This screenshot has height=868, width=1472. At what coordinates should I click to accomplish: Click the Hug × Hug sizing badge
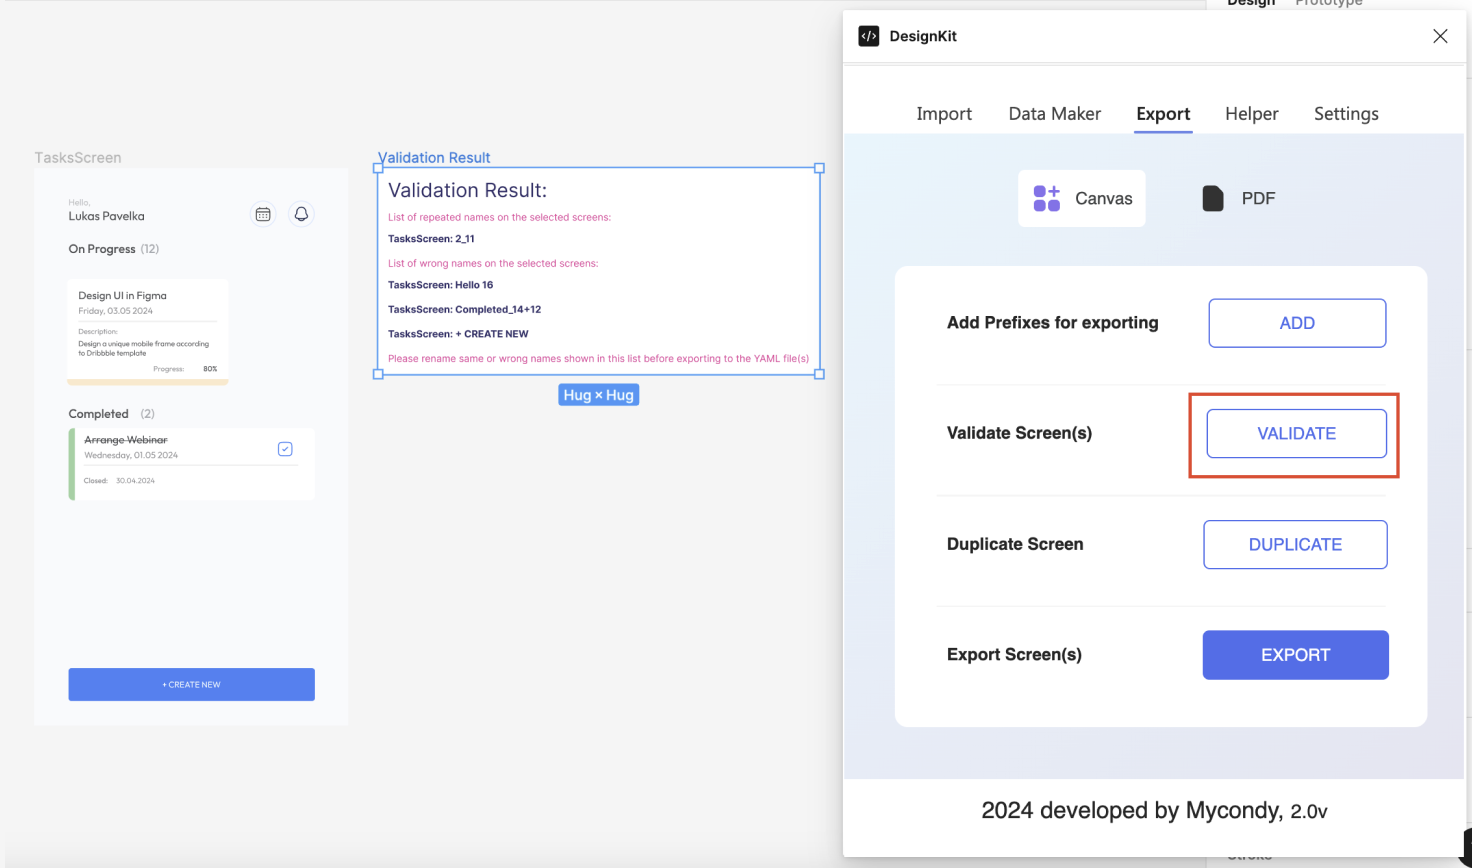click(x=598, y=394)
